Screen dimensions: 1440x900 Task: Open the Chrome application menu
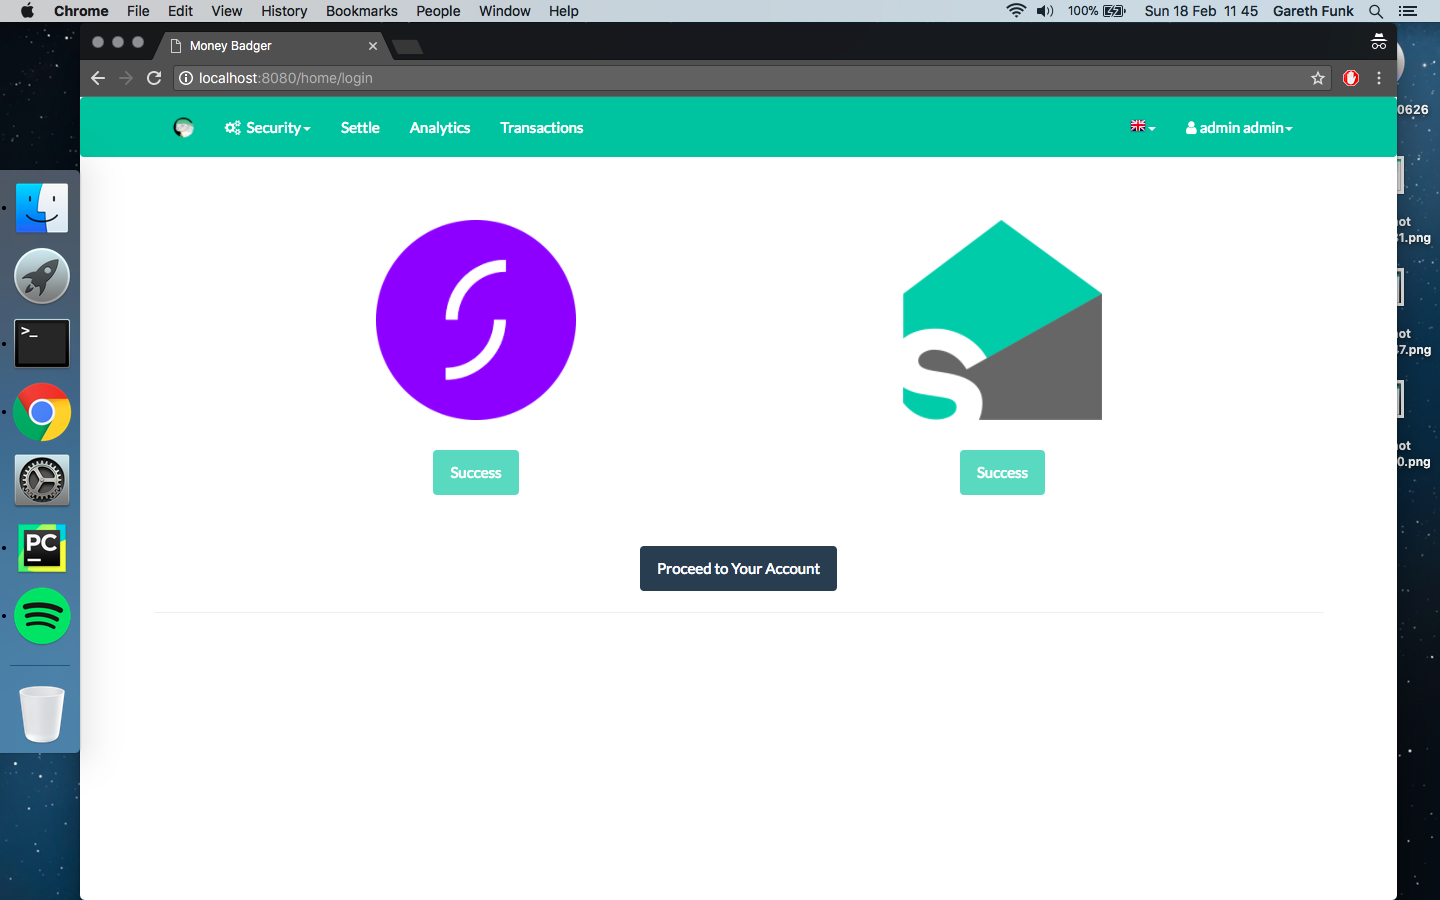[x=81, y=11]
